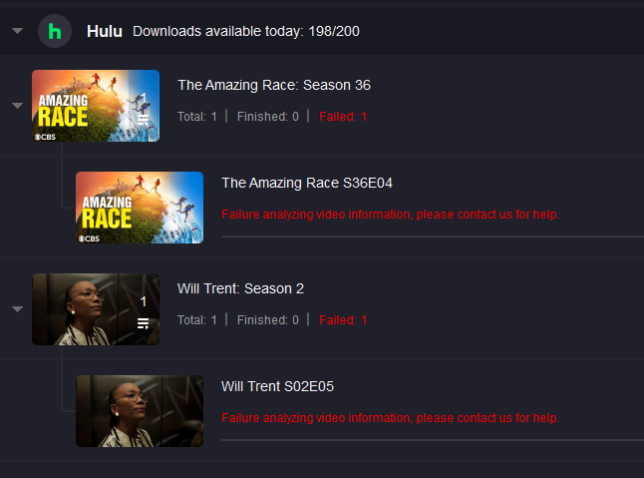Click the green Hulu logo icon
This screenshot has height=478, width=644.
pyautogui.click(x=55, y=31)
